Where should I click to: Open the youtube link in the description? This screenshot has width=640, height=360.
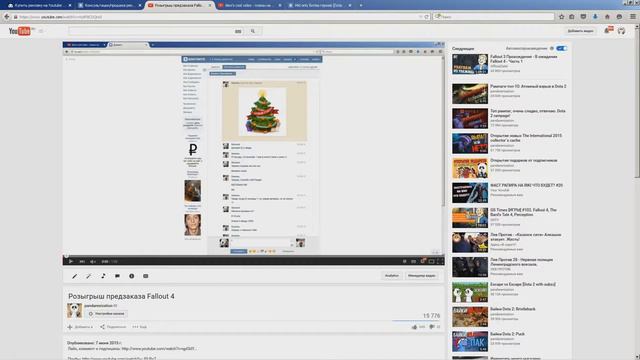click(x=159, y=349)
